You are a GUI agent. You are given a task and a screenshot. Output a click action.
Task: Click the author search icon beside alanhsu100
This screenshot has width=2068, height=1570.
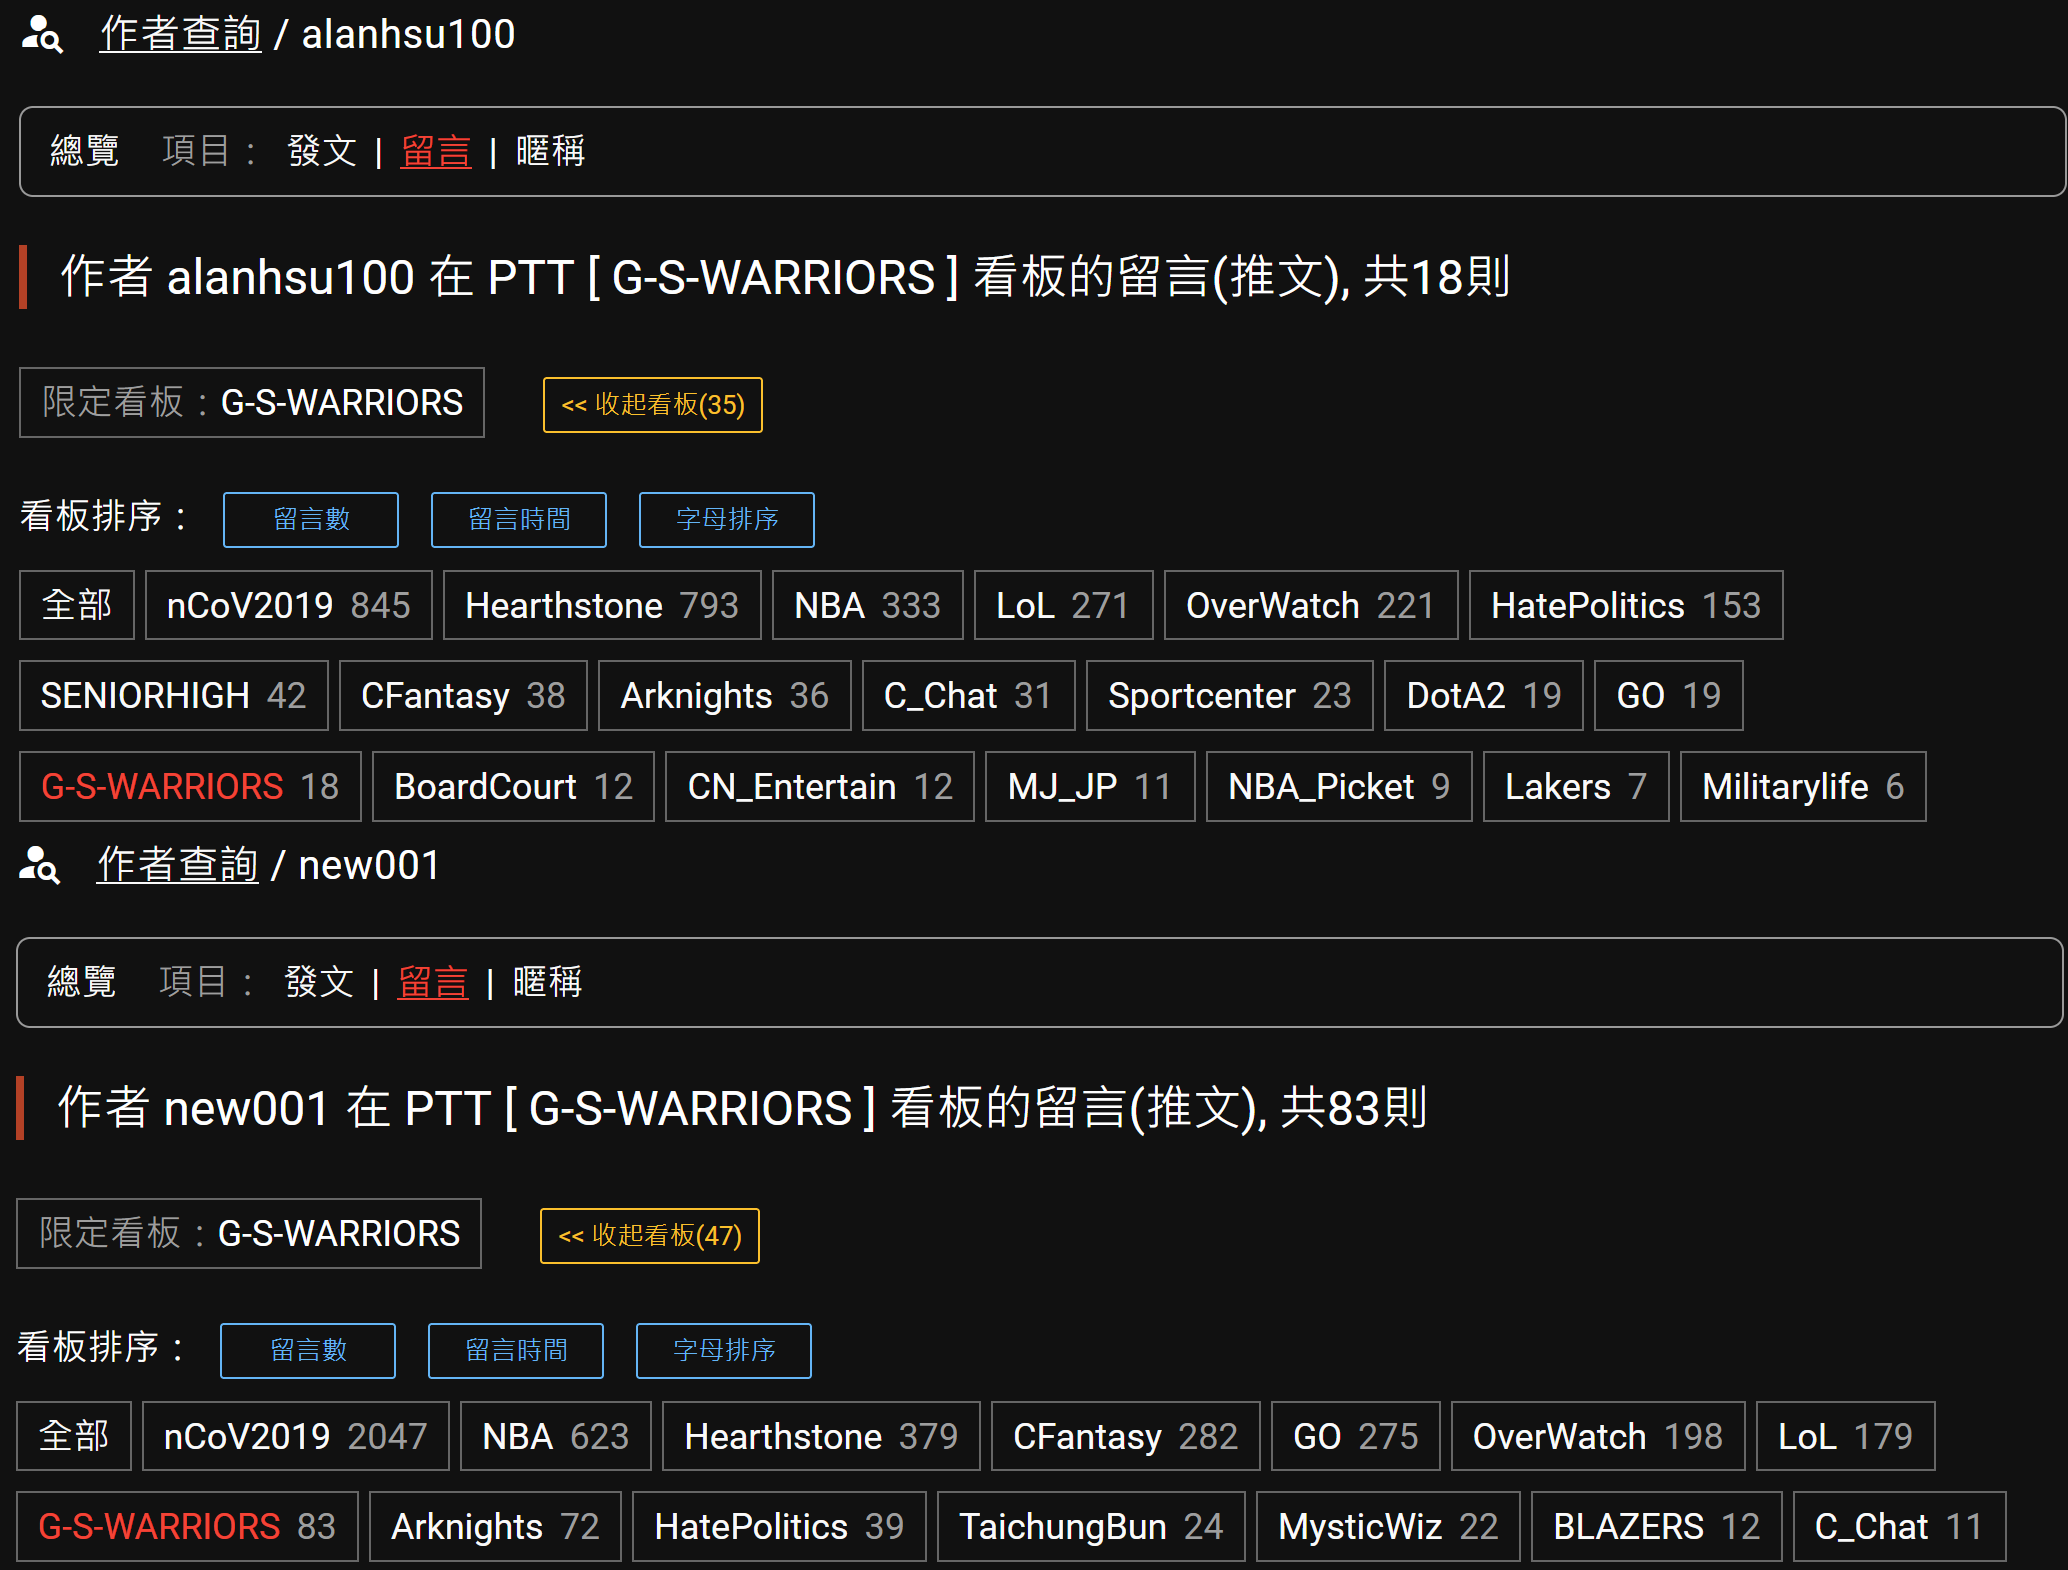[x=42, y=34]
